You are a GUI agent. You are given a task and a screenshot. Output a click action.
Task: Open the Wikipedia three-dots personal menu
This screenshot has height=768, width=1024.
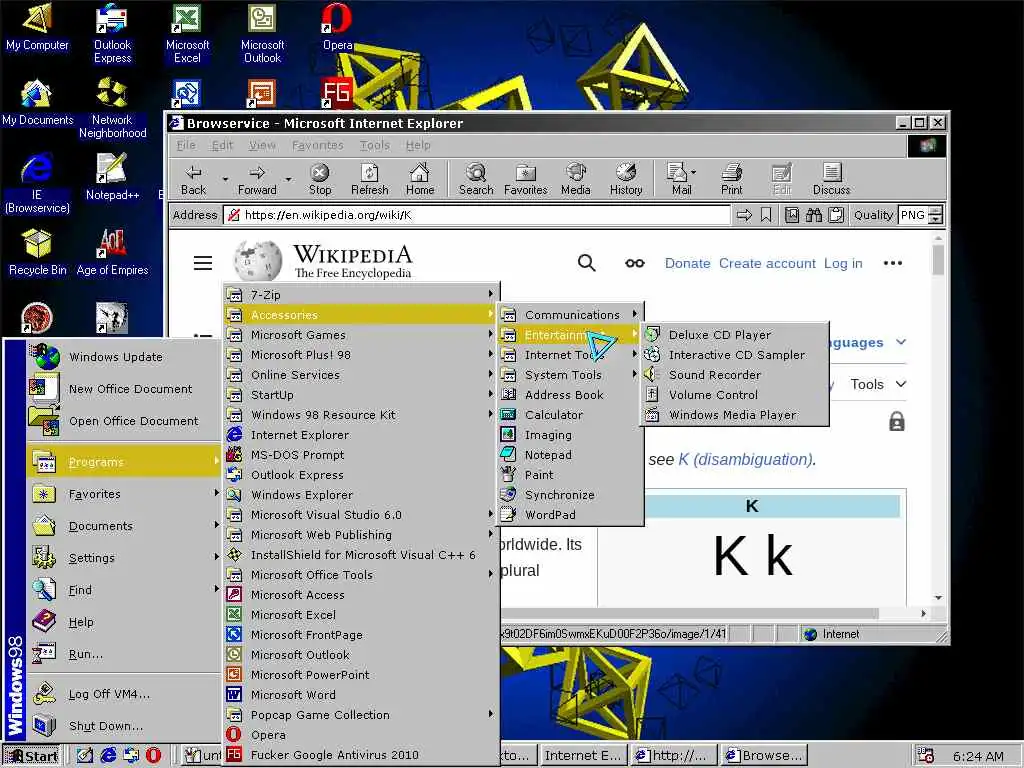point(892,263)
